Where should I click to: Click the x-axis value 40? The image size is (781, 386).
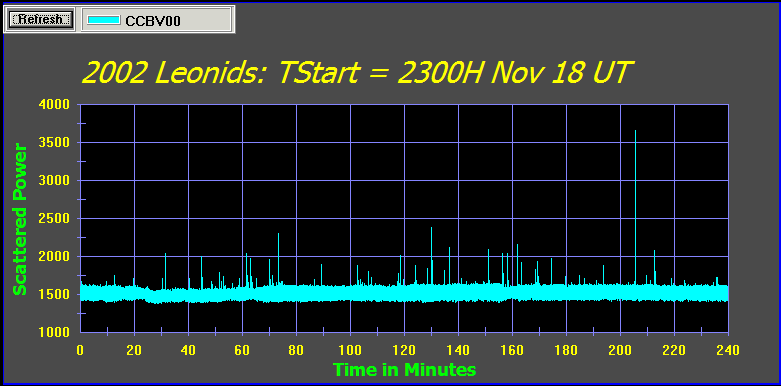188,350
